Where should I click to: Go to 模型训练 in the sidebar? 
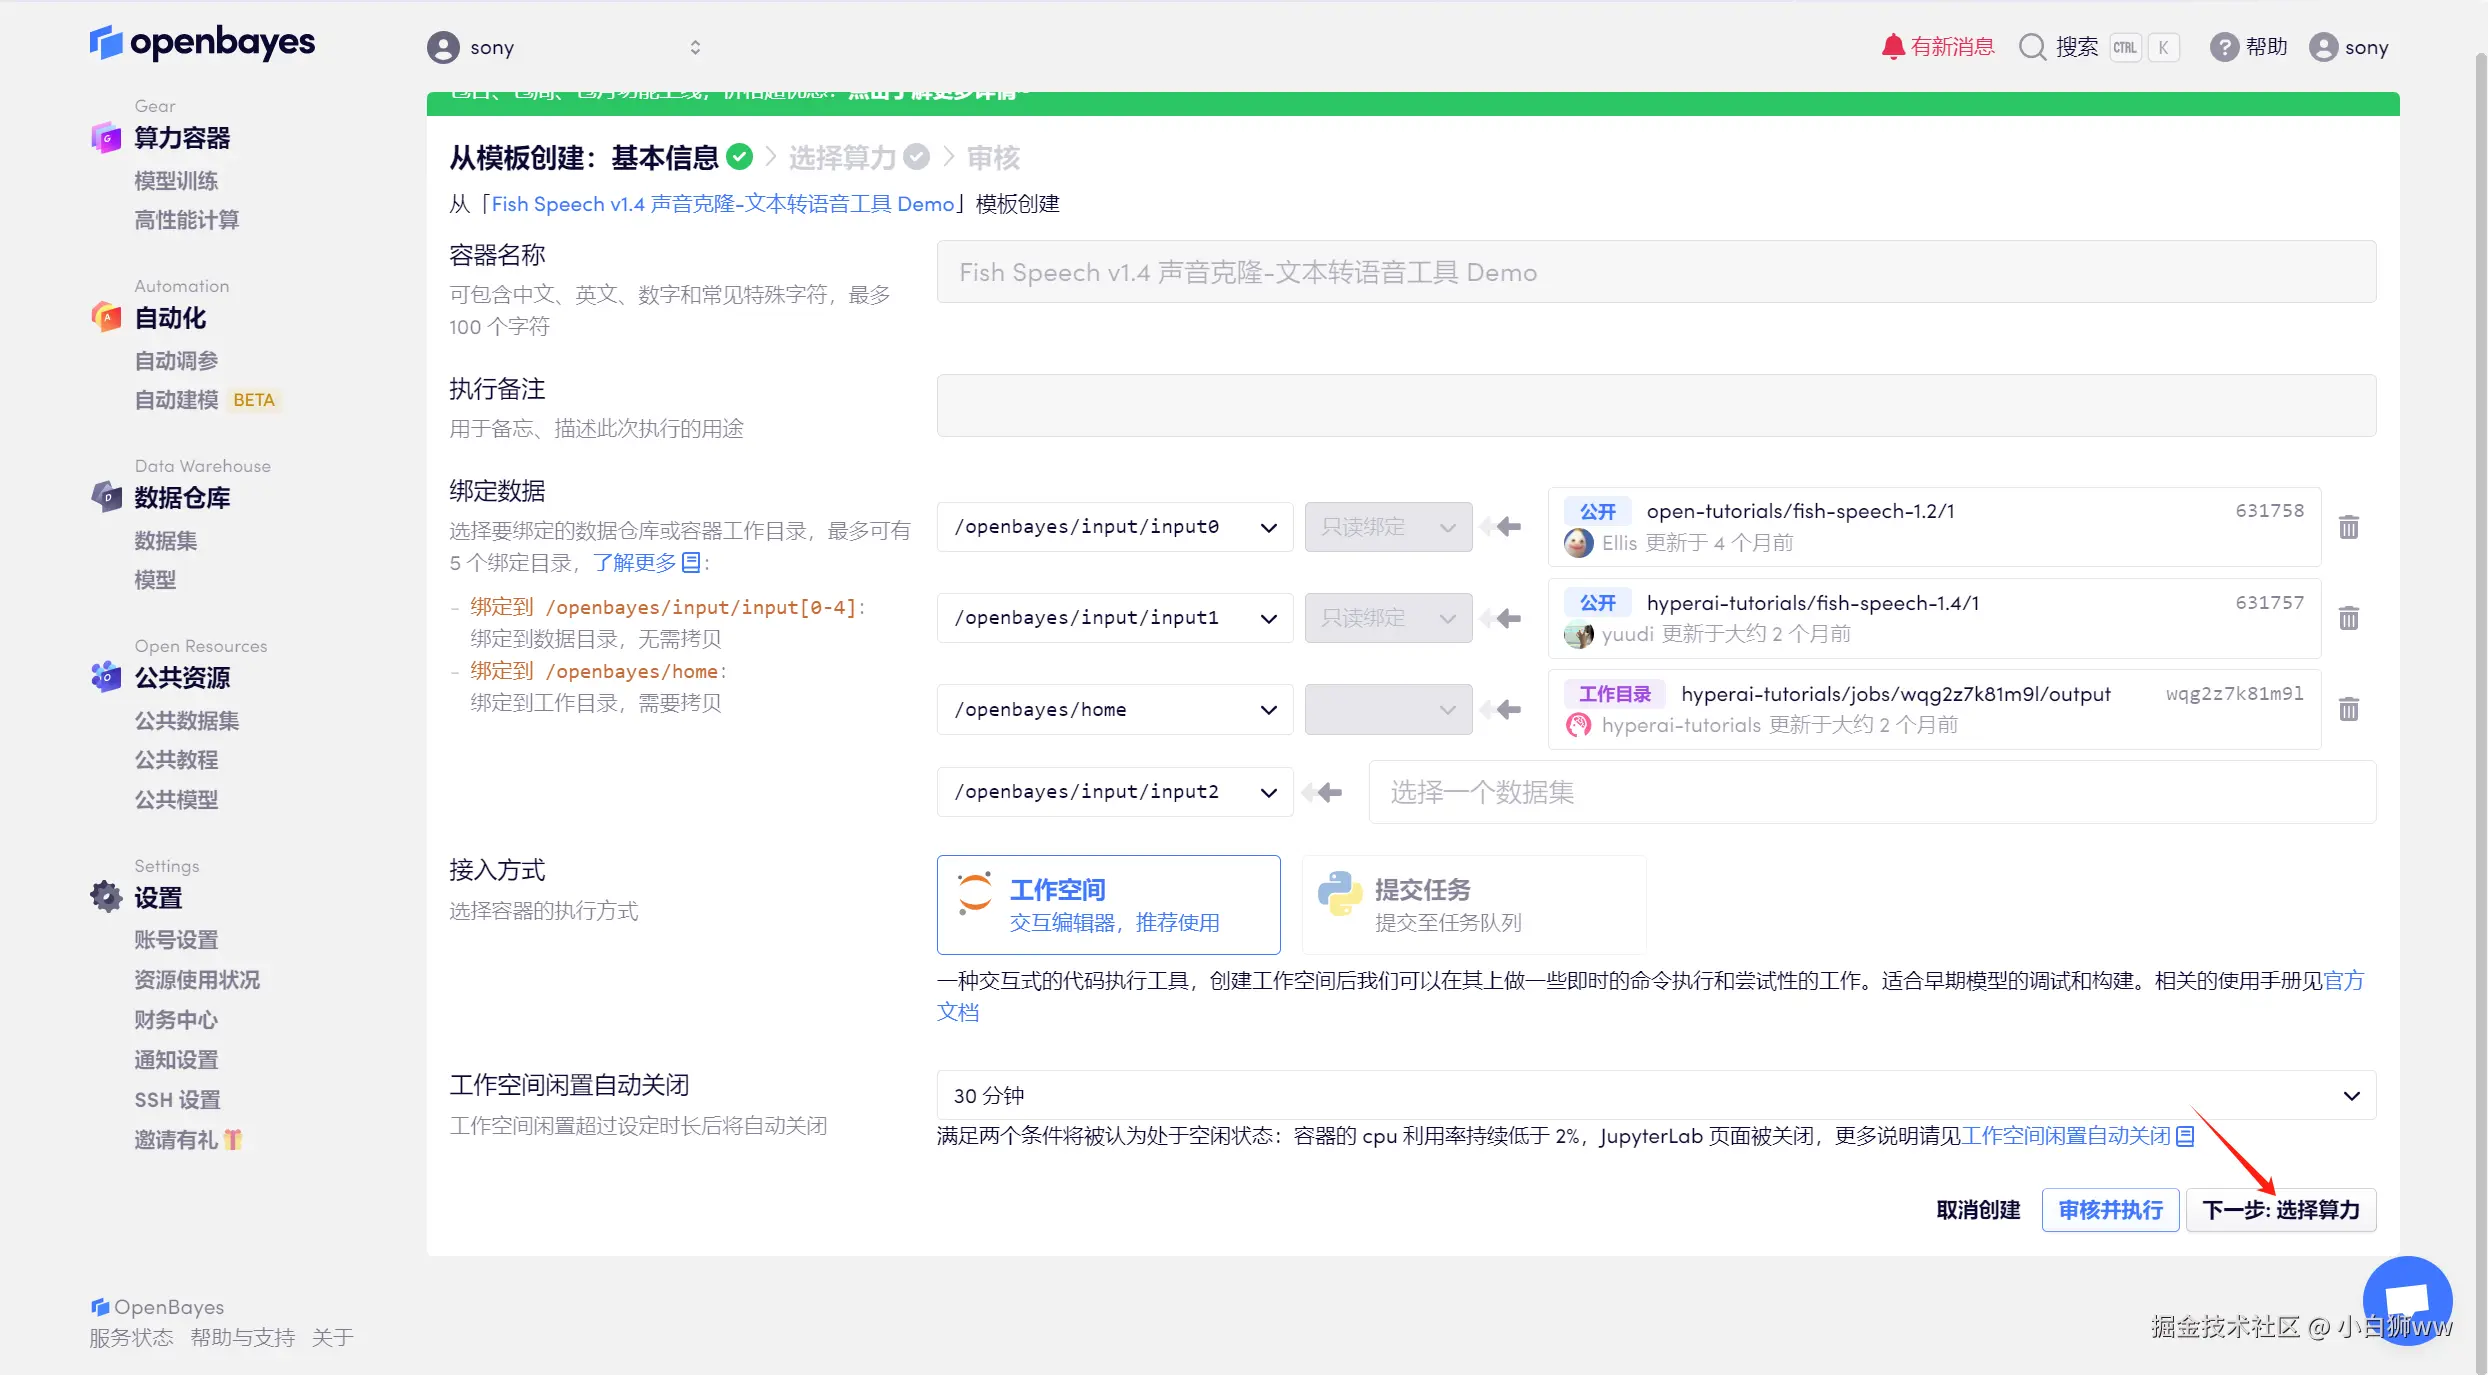pyautogui.click(x=176, y=181)
